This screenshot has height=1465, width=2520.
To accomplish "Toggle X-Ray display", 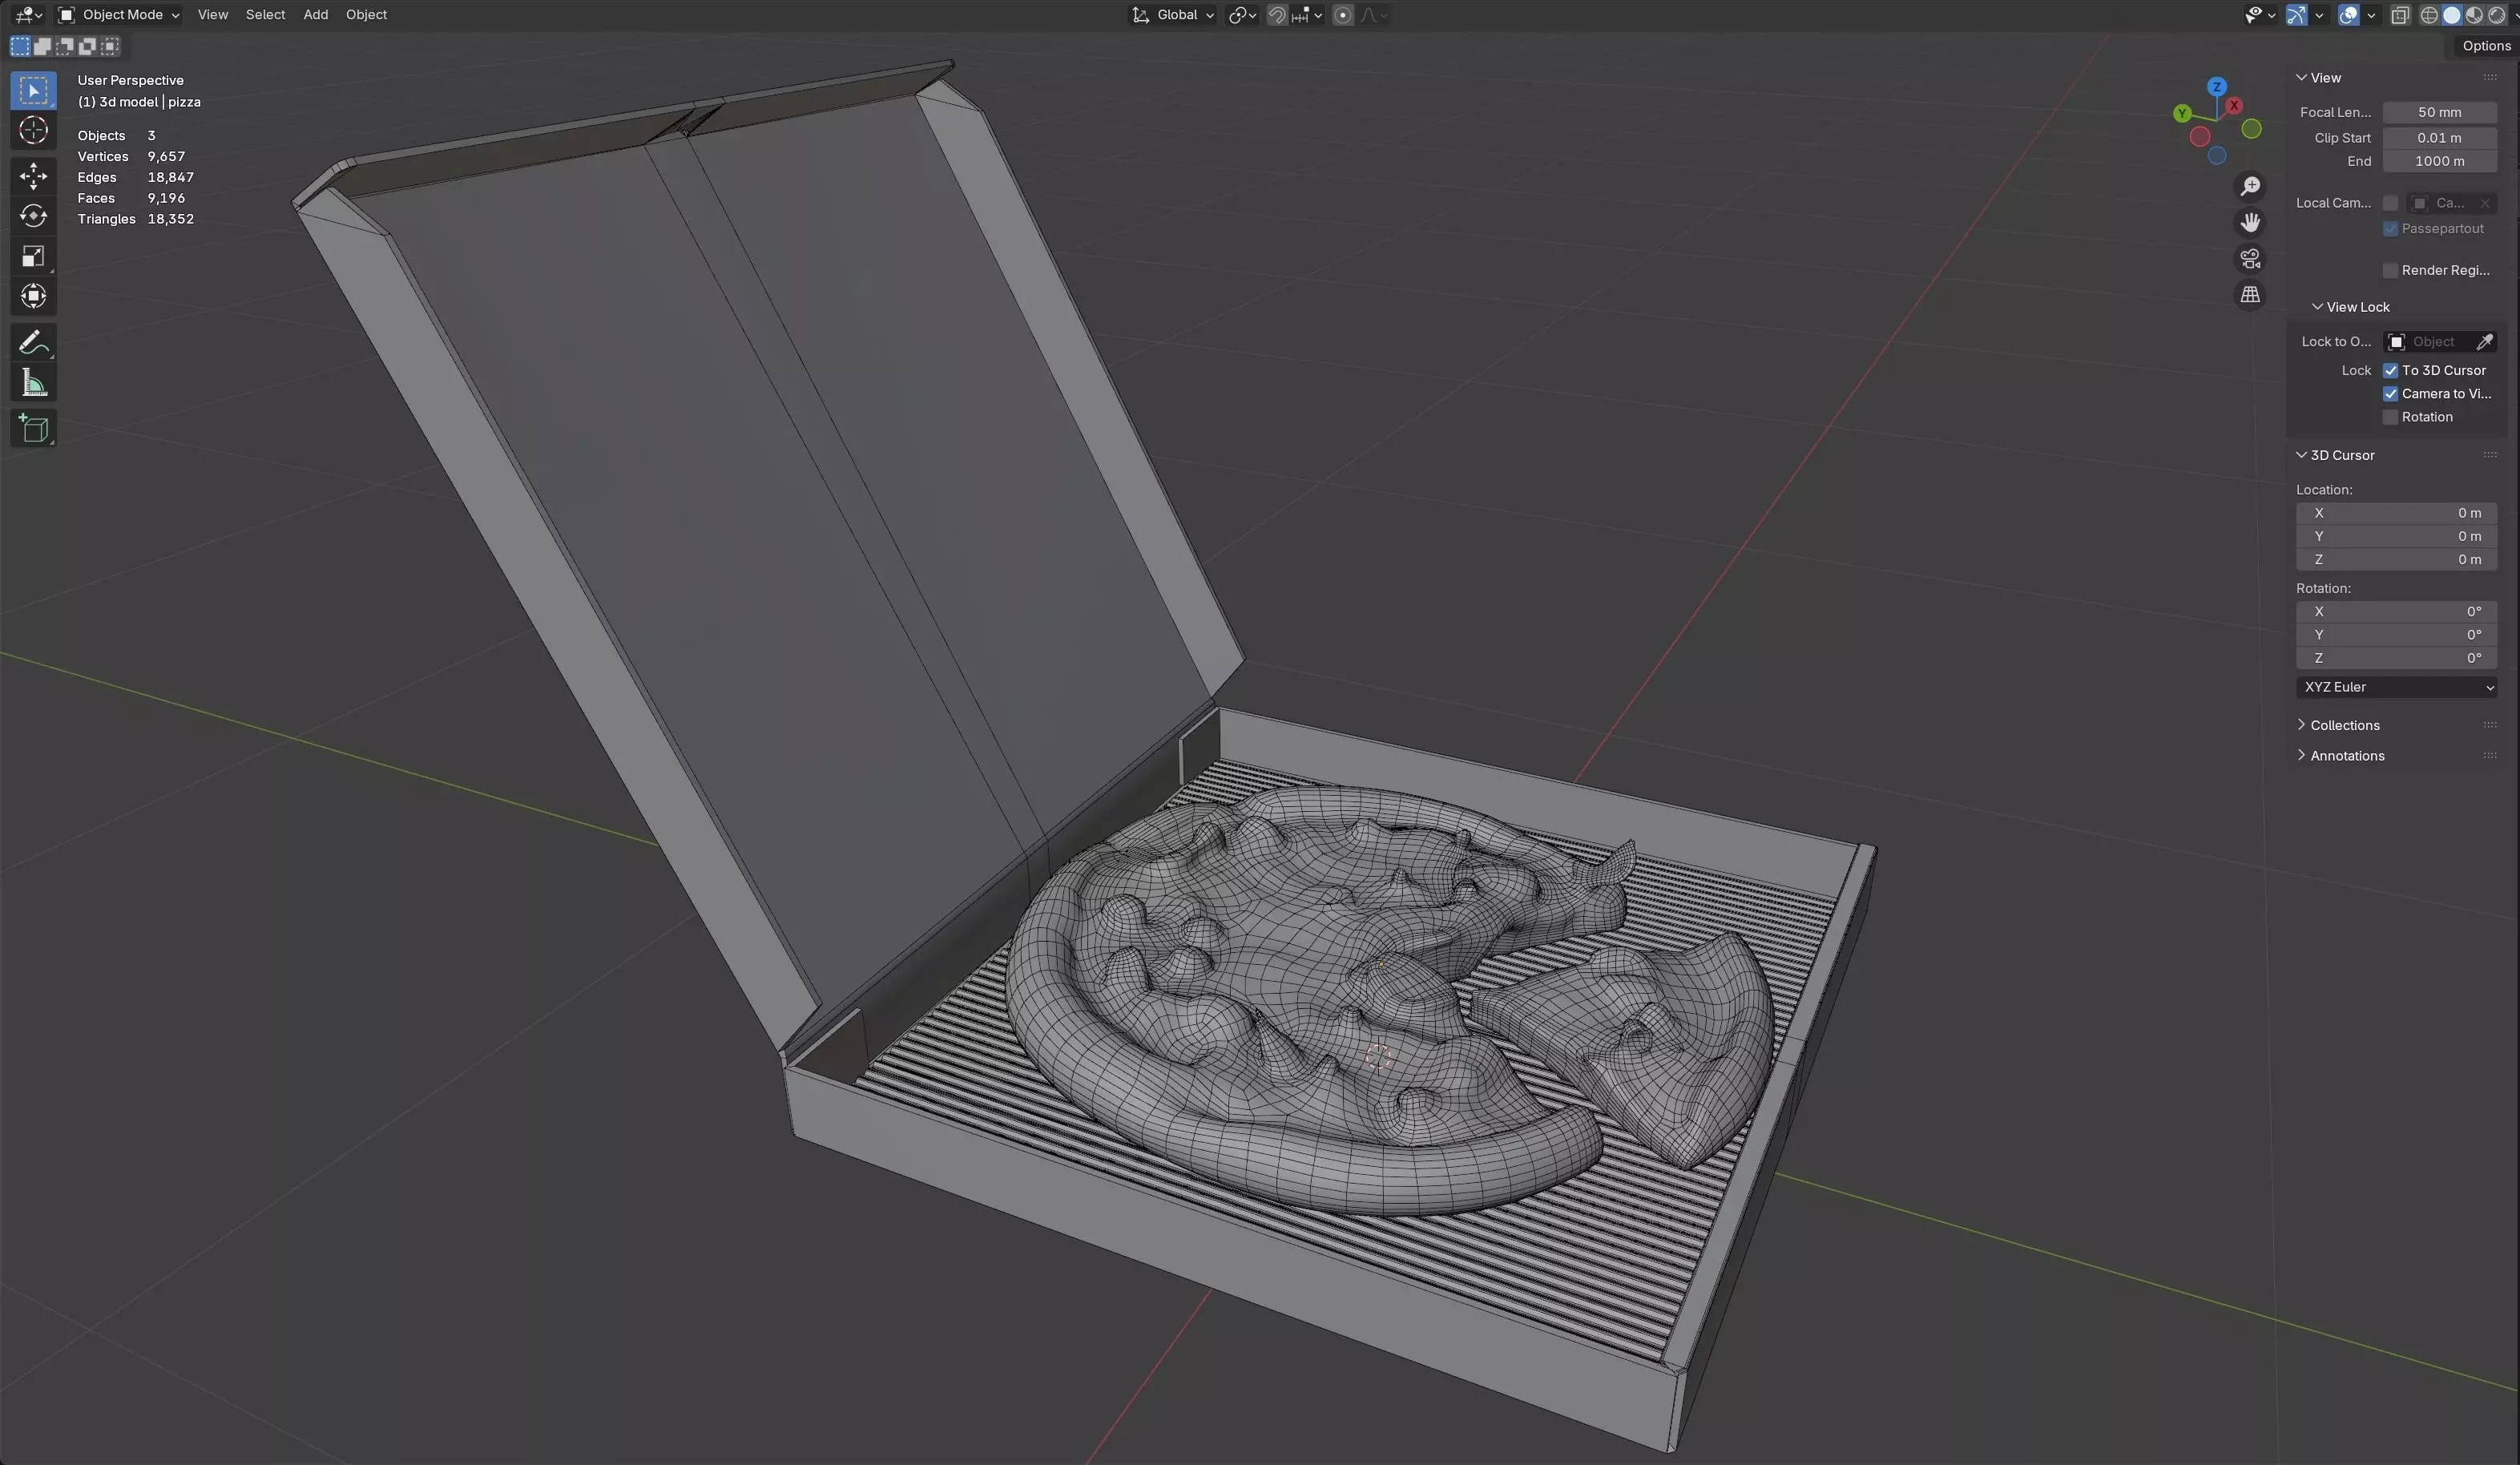I will tap(2400, 15).
